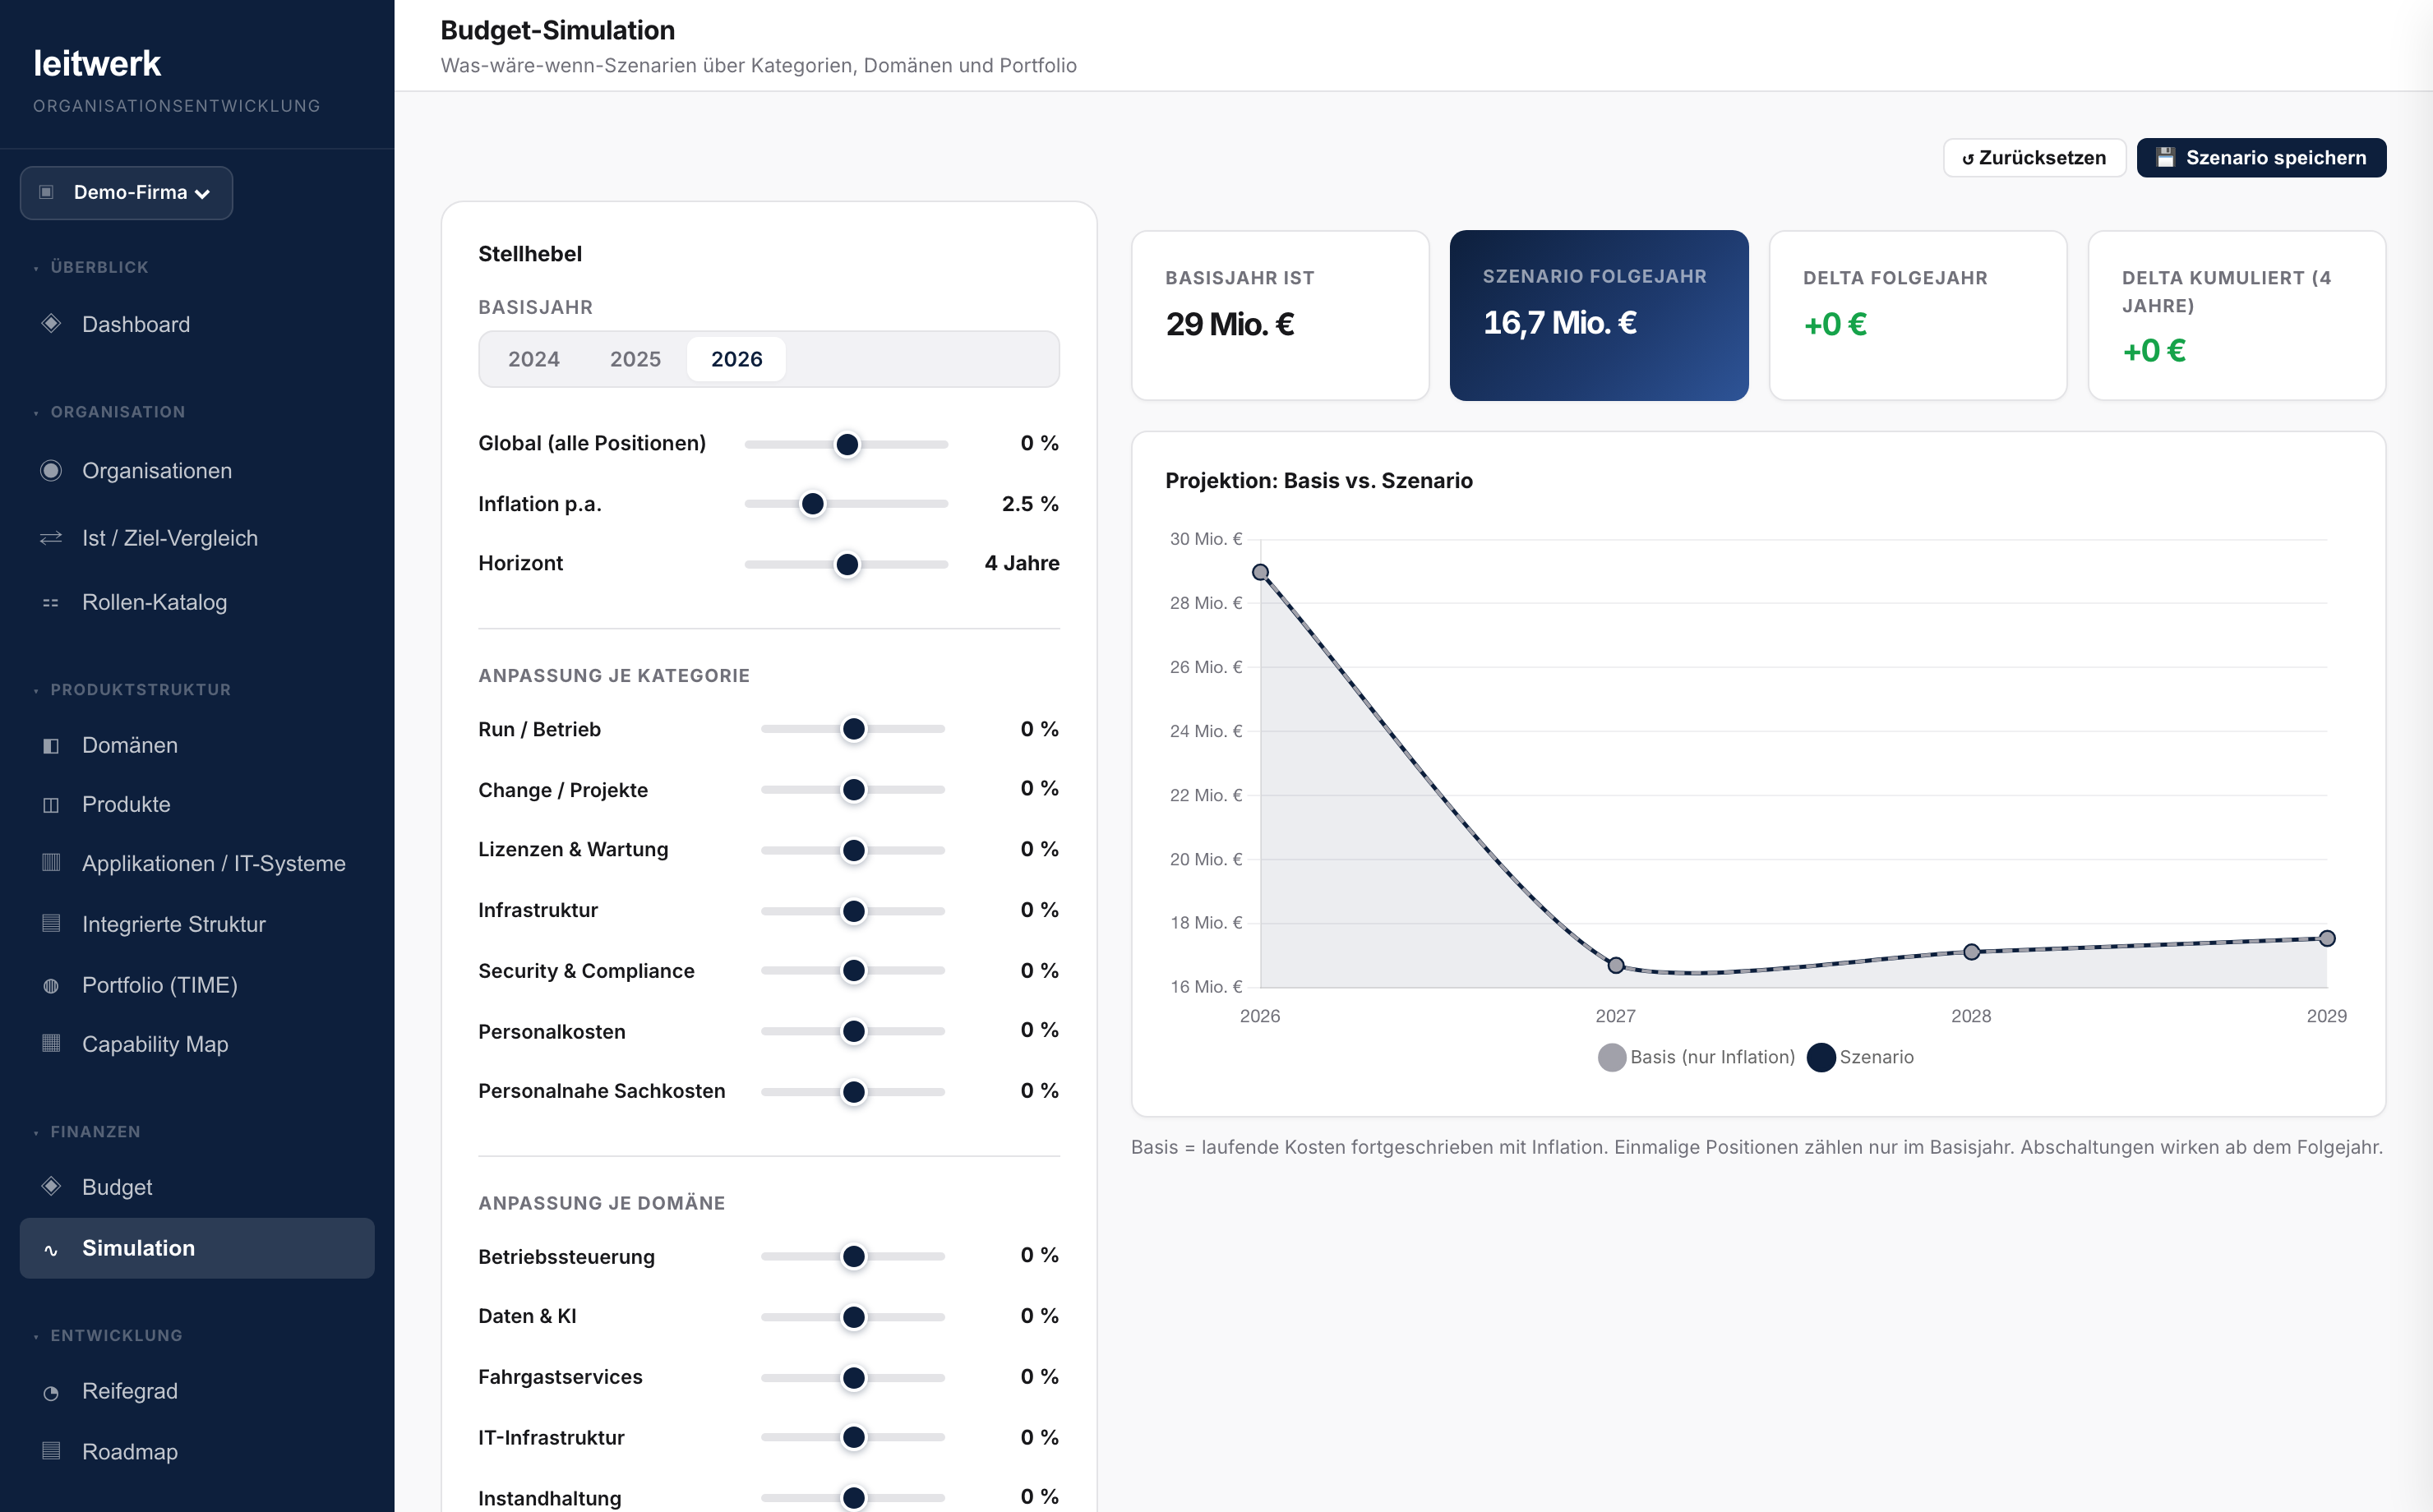The image size is (2433, 1512).
Task: Select base year 2024
Action: 533,359
